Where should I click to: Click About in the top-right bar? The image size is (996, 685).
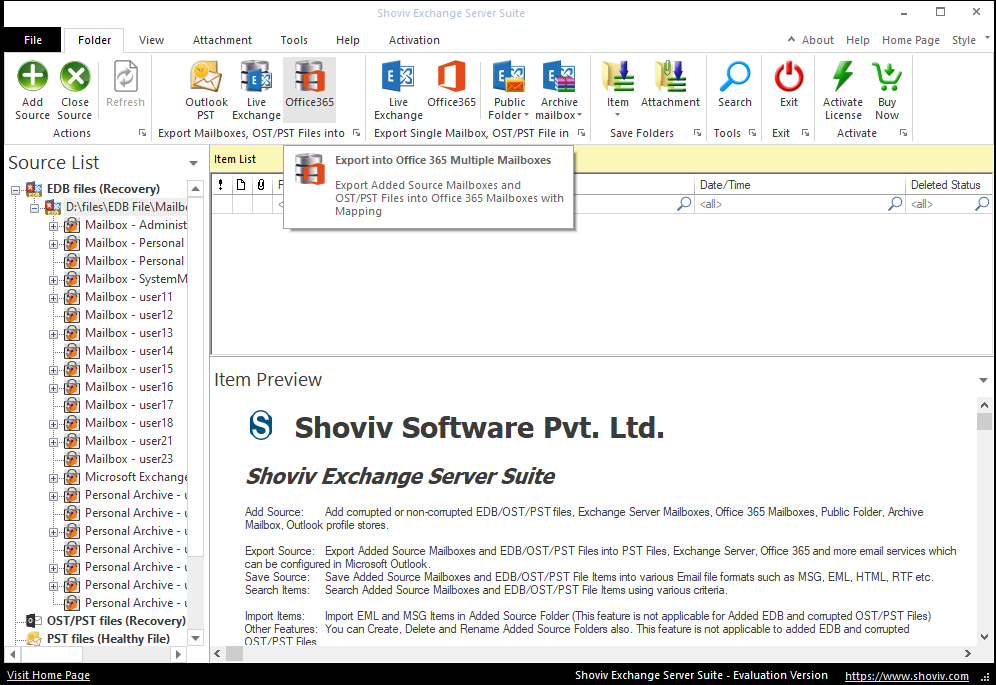coord(818,40)
